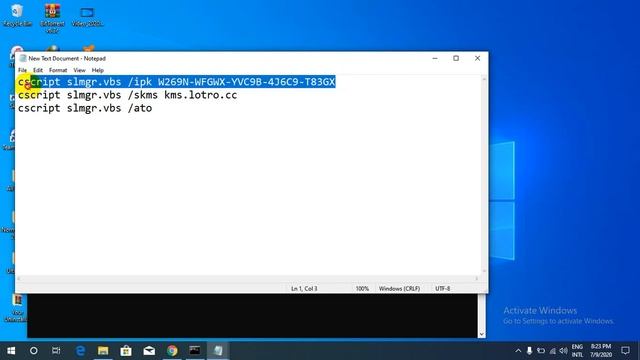Expand the hidden system tray icons chevron
This screenshot has width=640, height=360.
coord(518,351)
